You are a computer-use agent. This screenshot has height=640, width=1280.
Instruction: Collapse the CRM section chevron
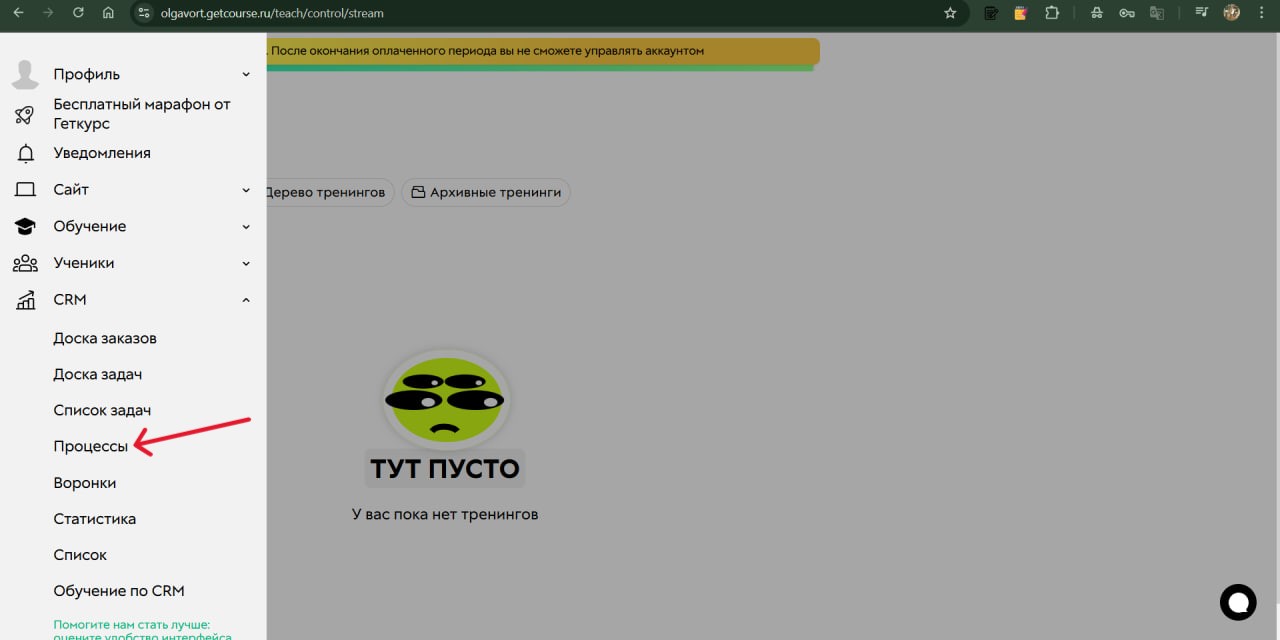pos(246,300)
